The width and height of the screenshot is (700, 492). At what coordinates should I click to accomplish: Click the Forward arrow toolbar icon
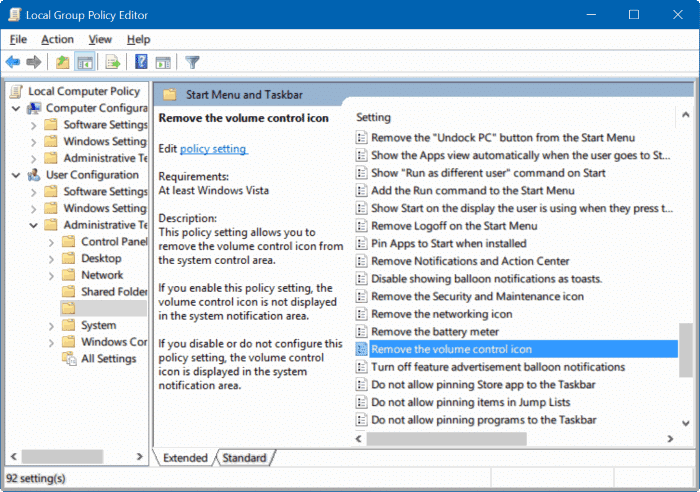click(34, 62)
